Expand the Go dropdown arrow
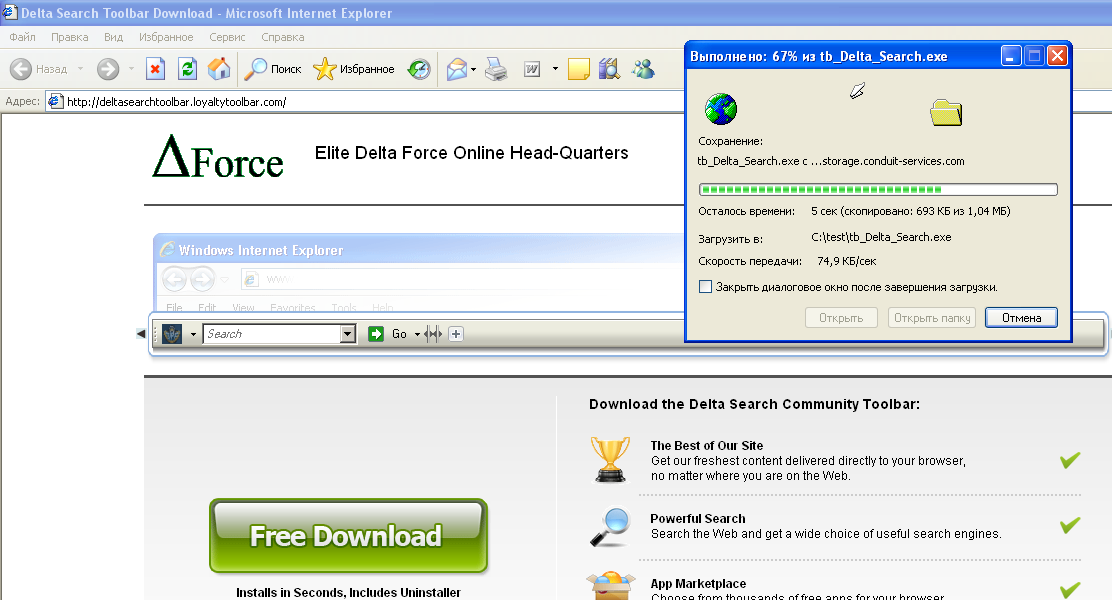 tap(417, 334)
